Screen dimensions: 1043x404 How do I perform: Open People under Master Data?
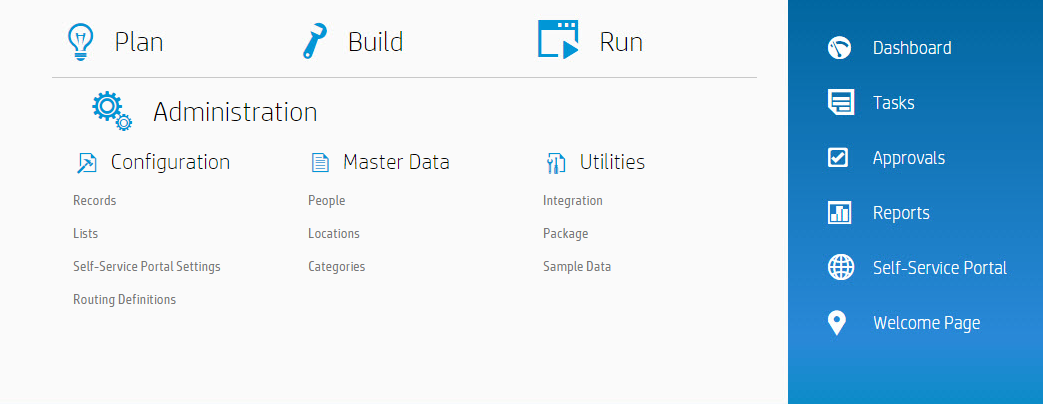[327, 201]
